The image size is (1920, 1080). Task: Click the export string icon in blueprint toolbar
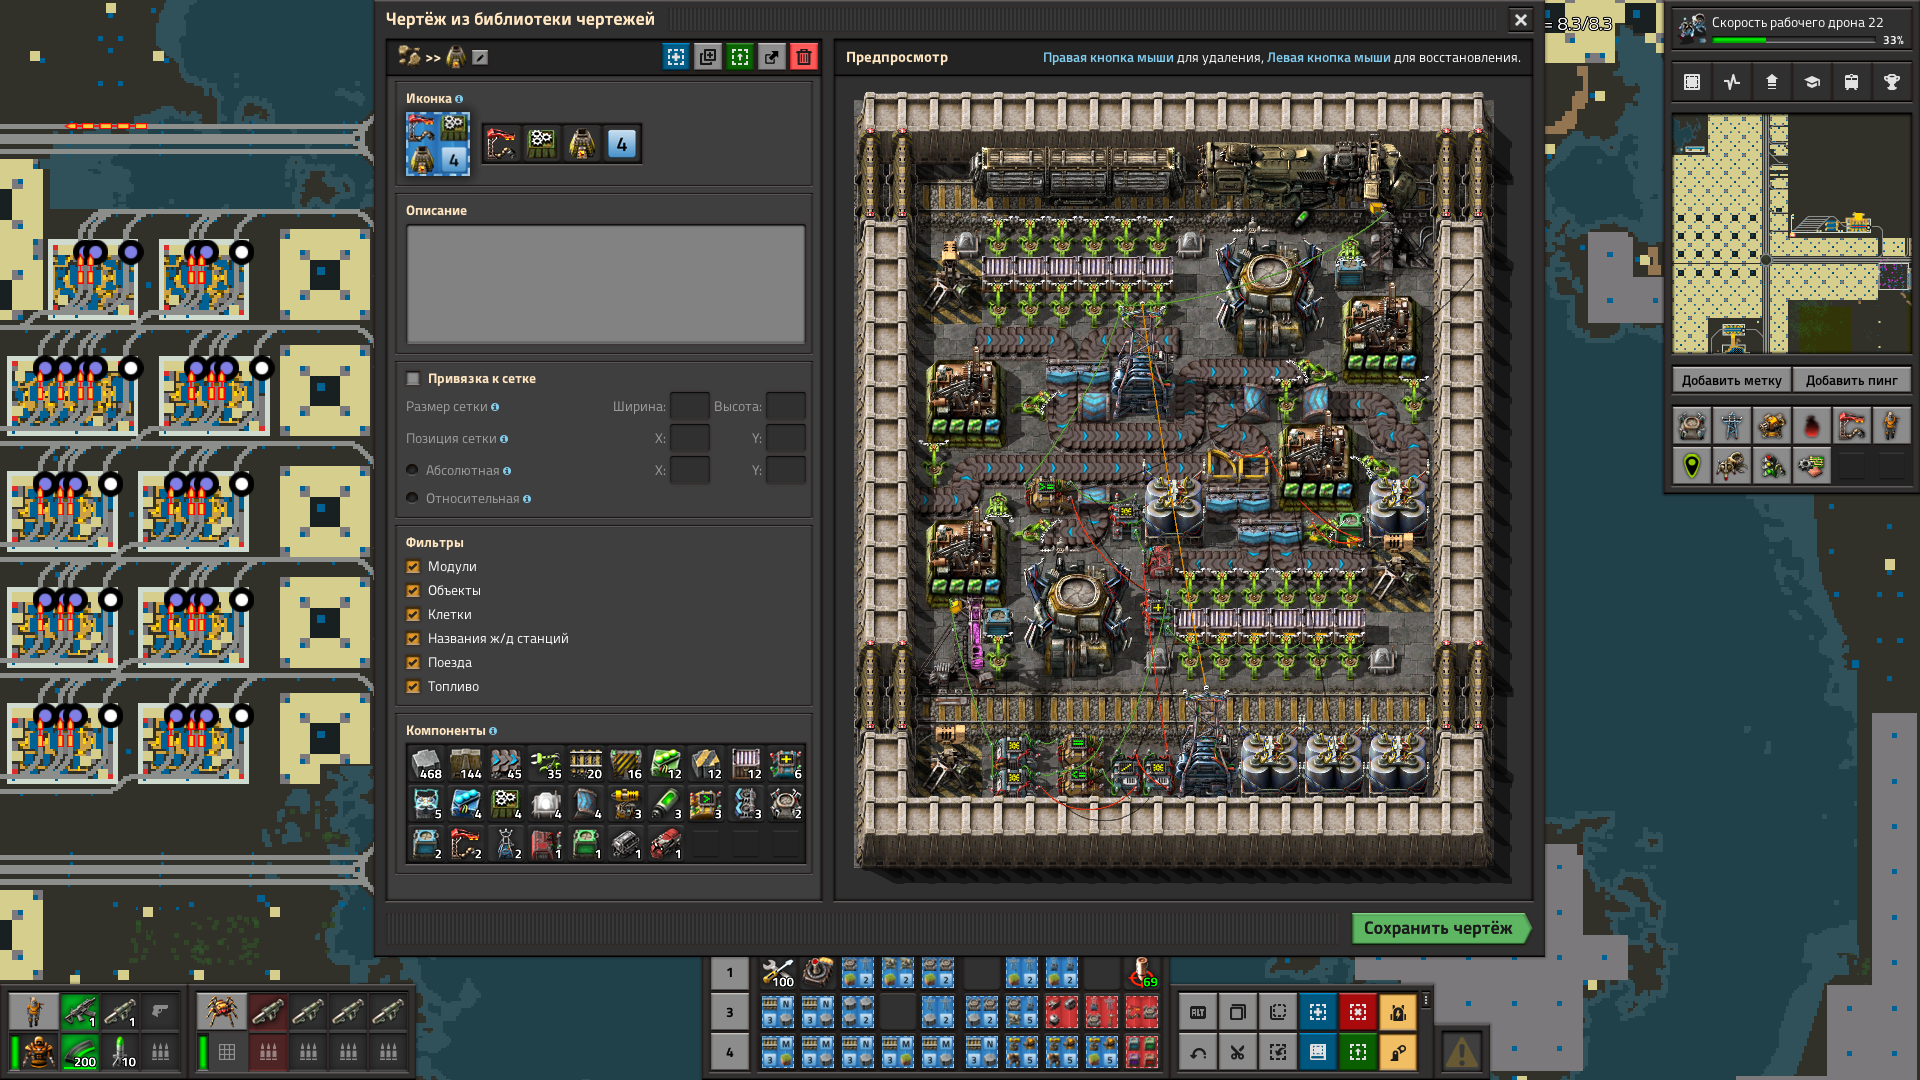[771, 57]
